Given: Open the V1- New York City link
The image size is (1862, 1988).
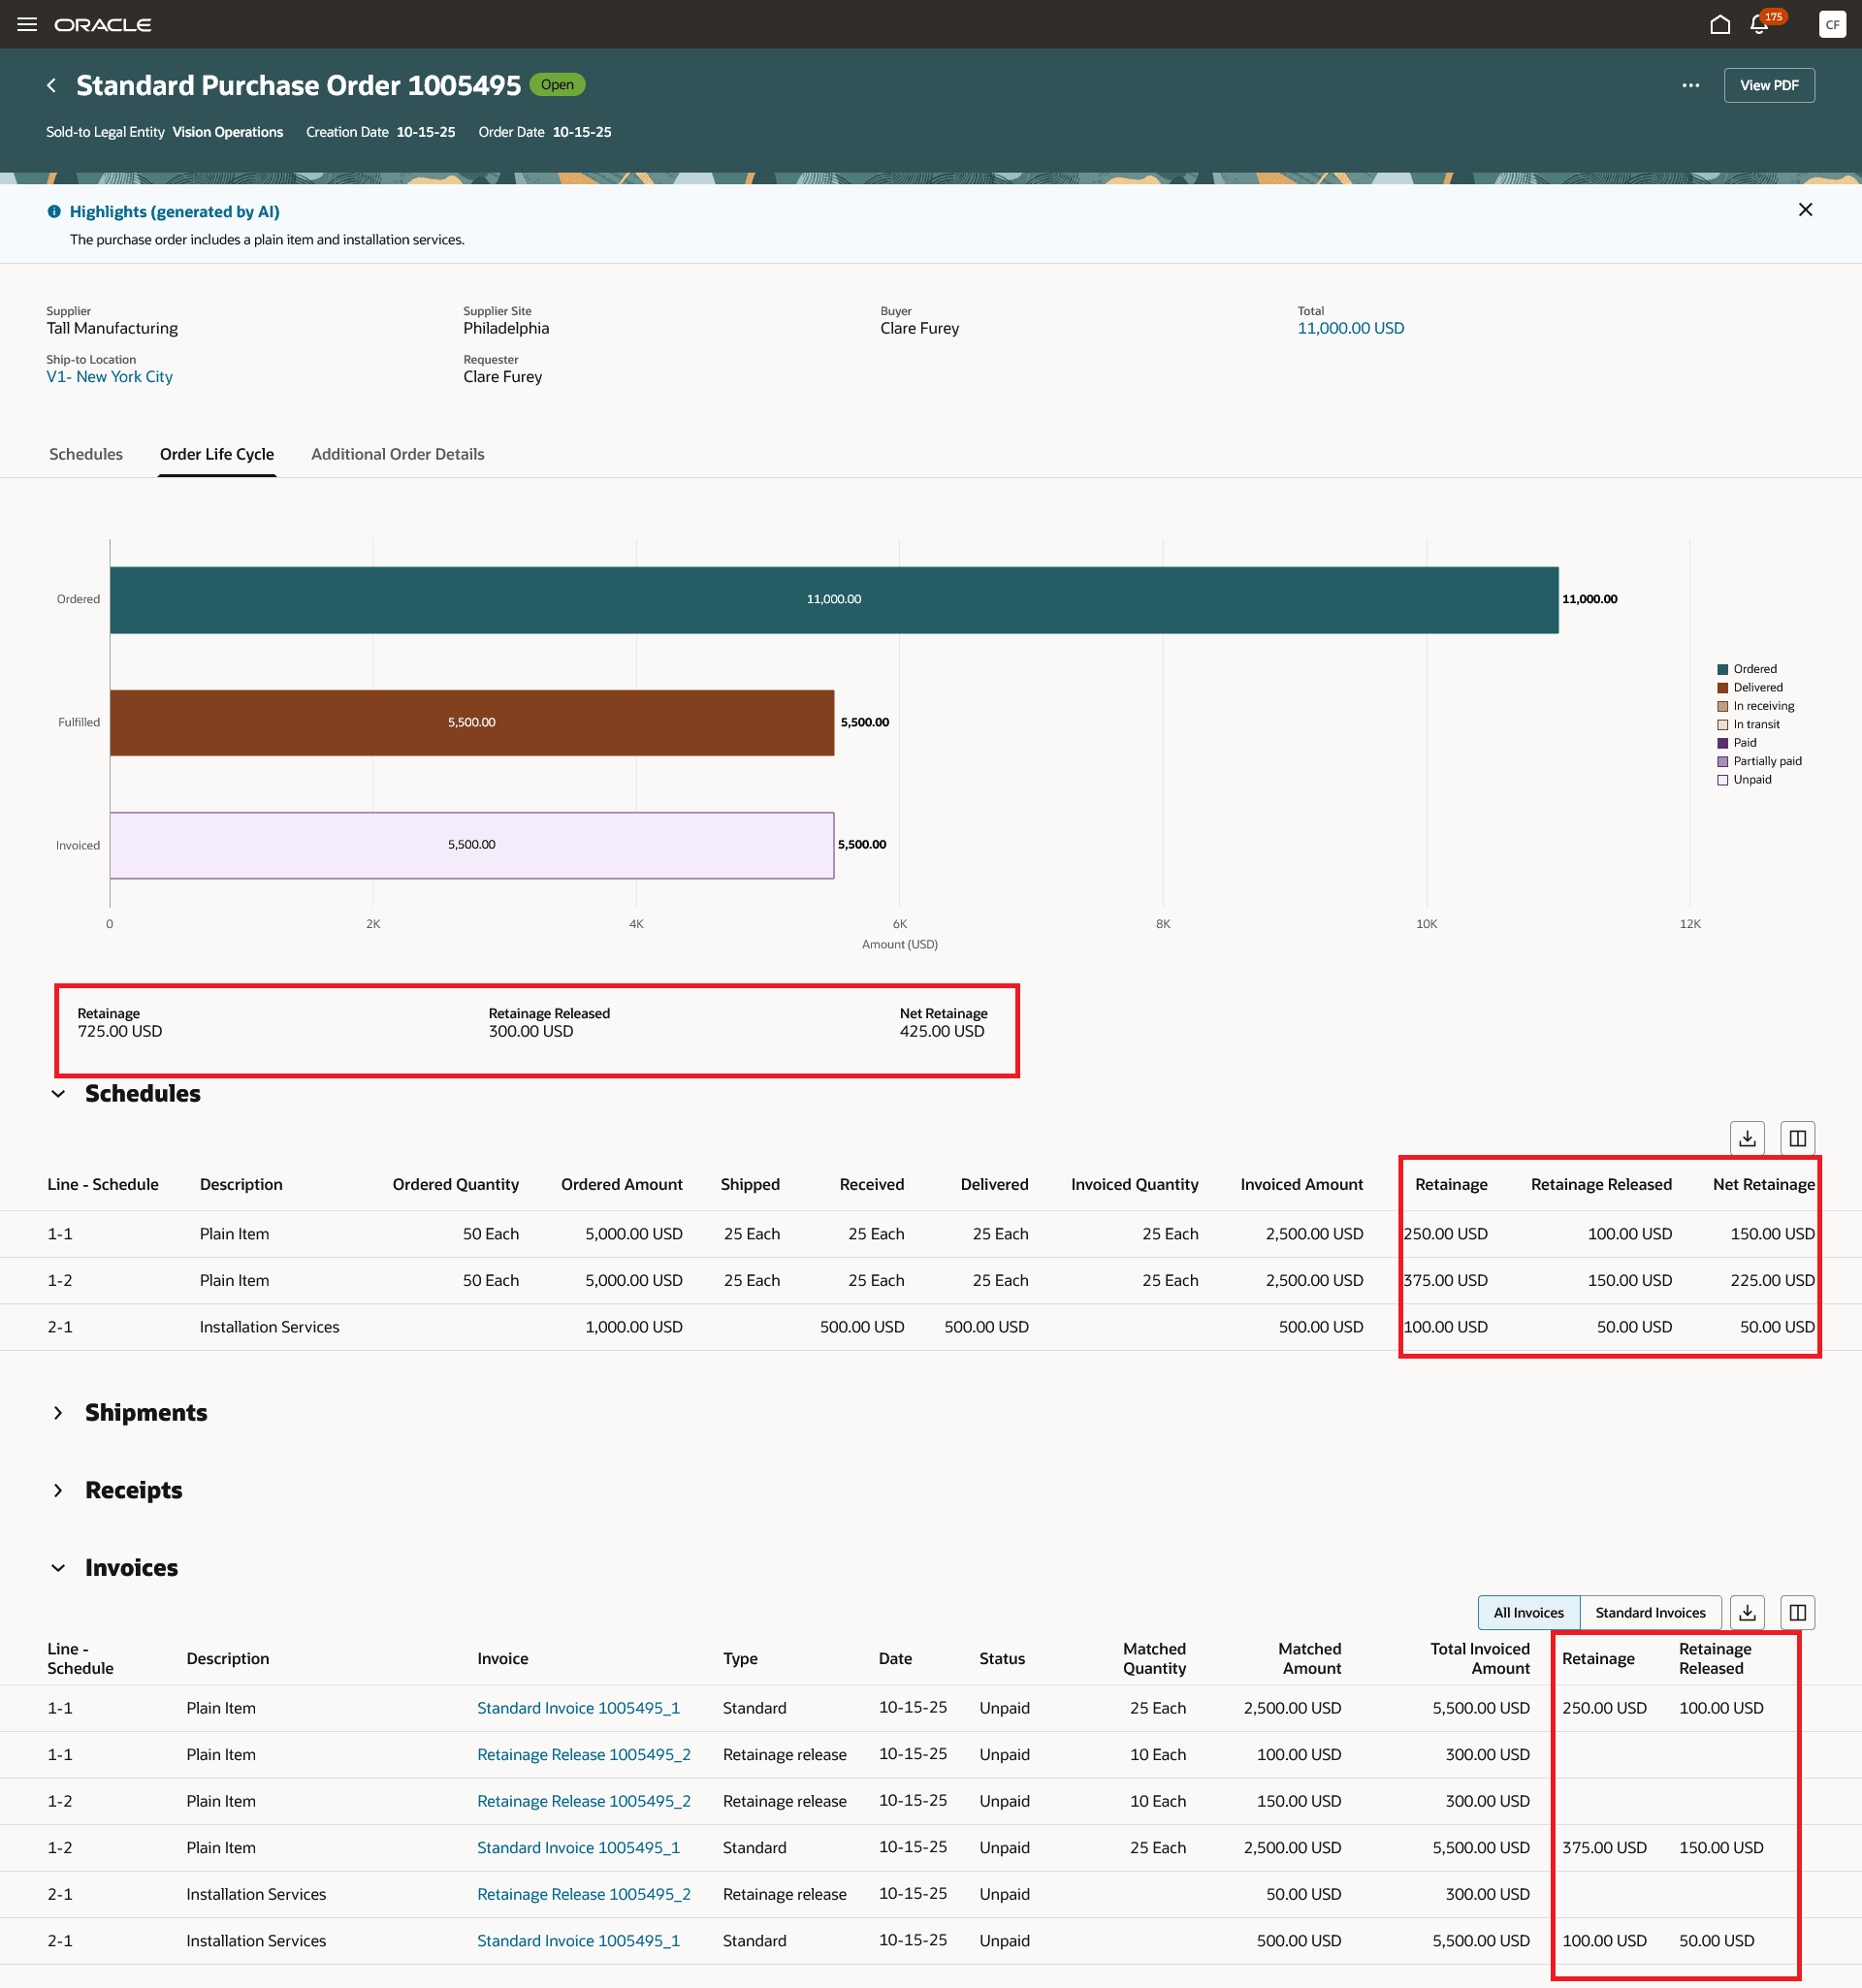Looking at the screenshot, I should 109,377.
